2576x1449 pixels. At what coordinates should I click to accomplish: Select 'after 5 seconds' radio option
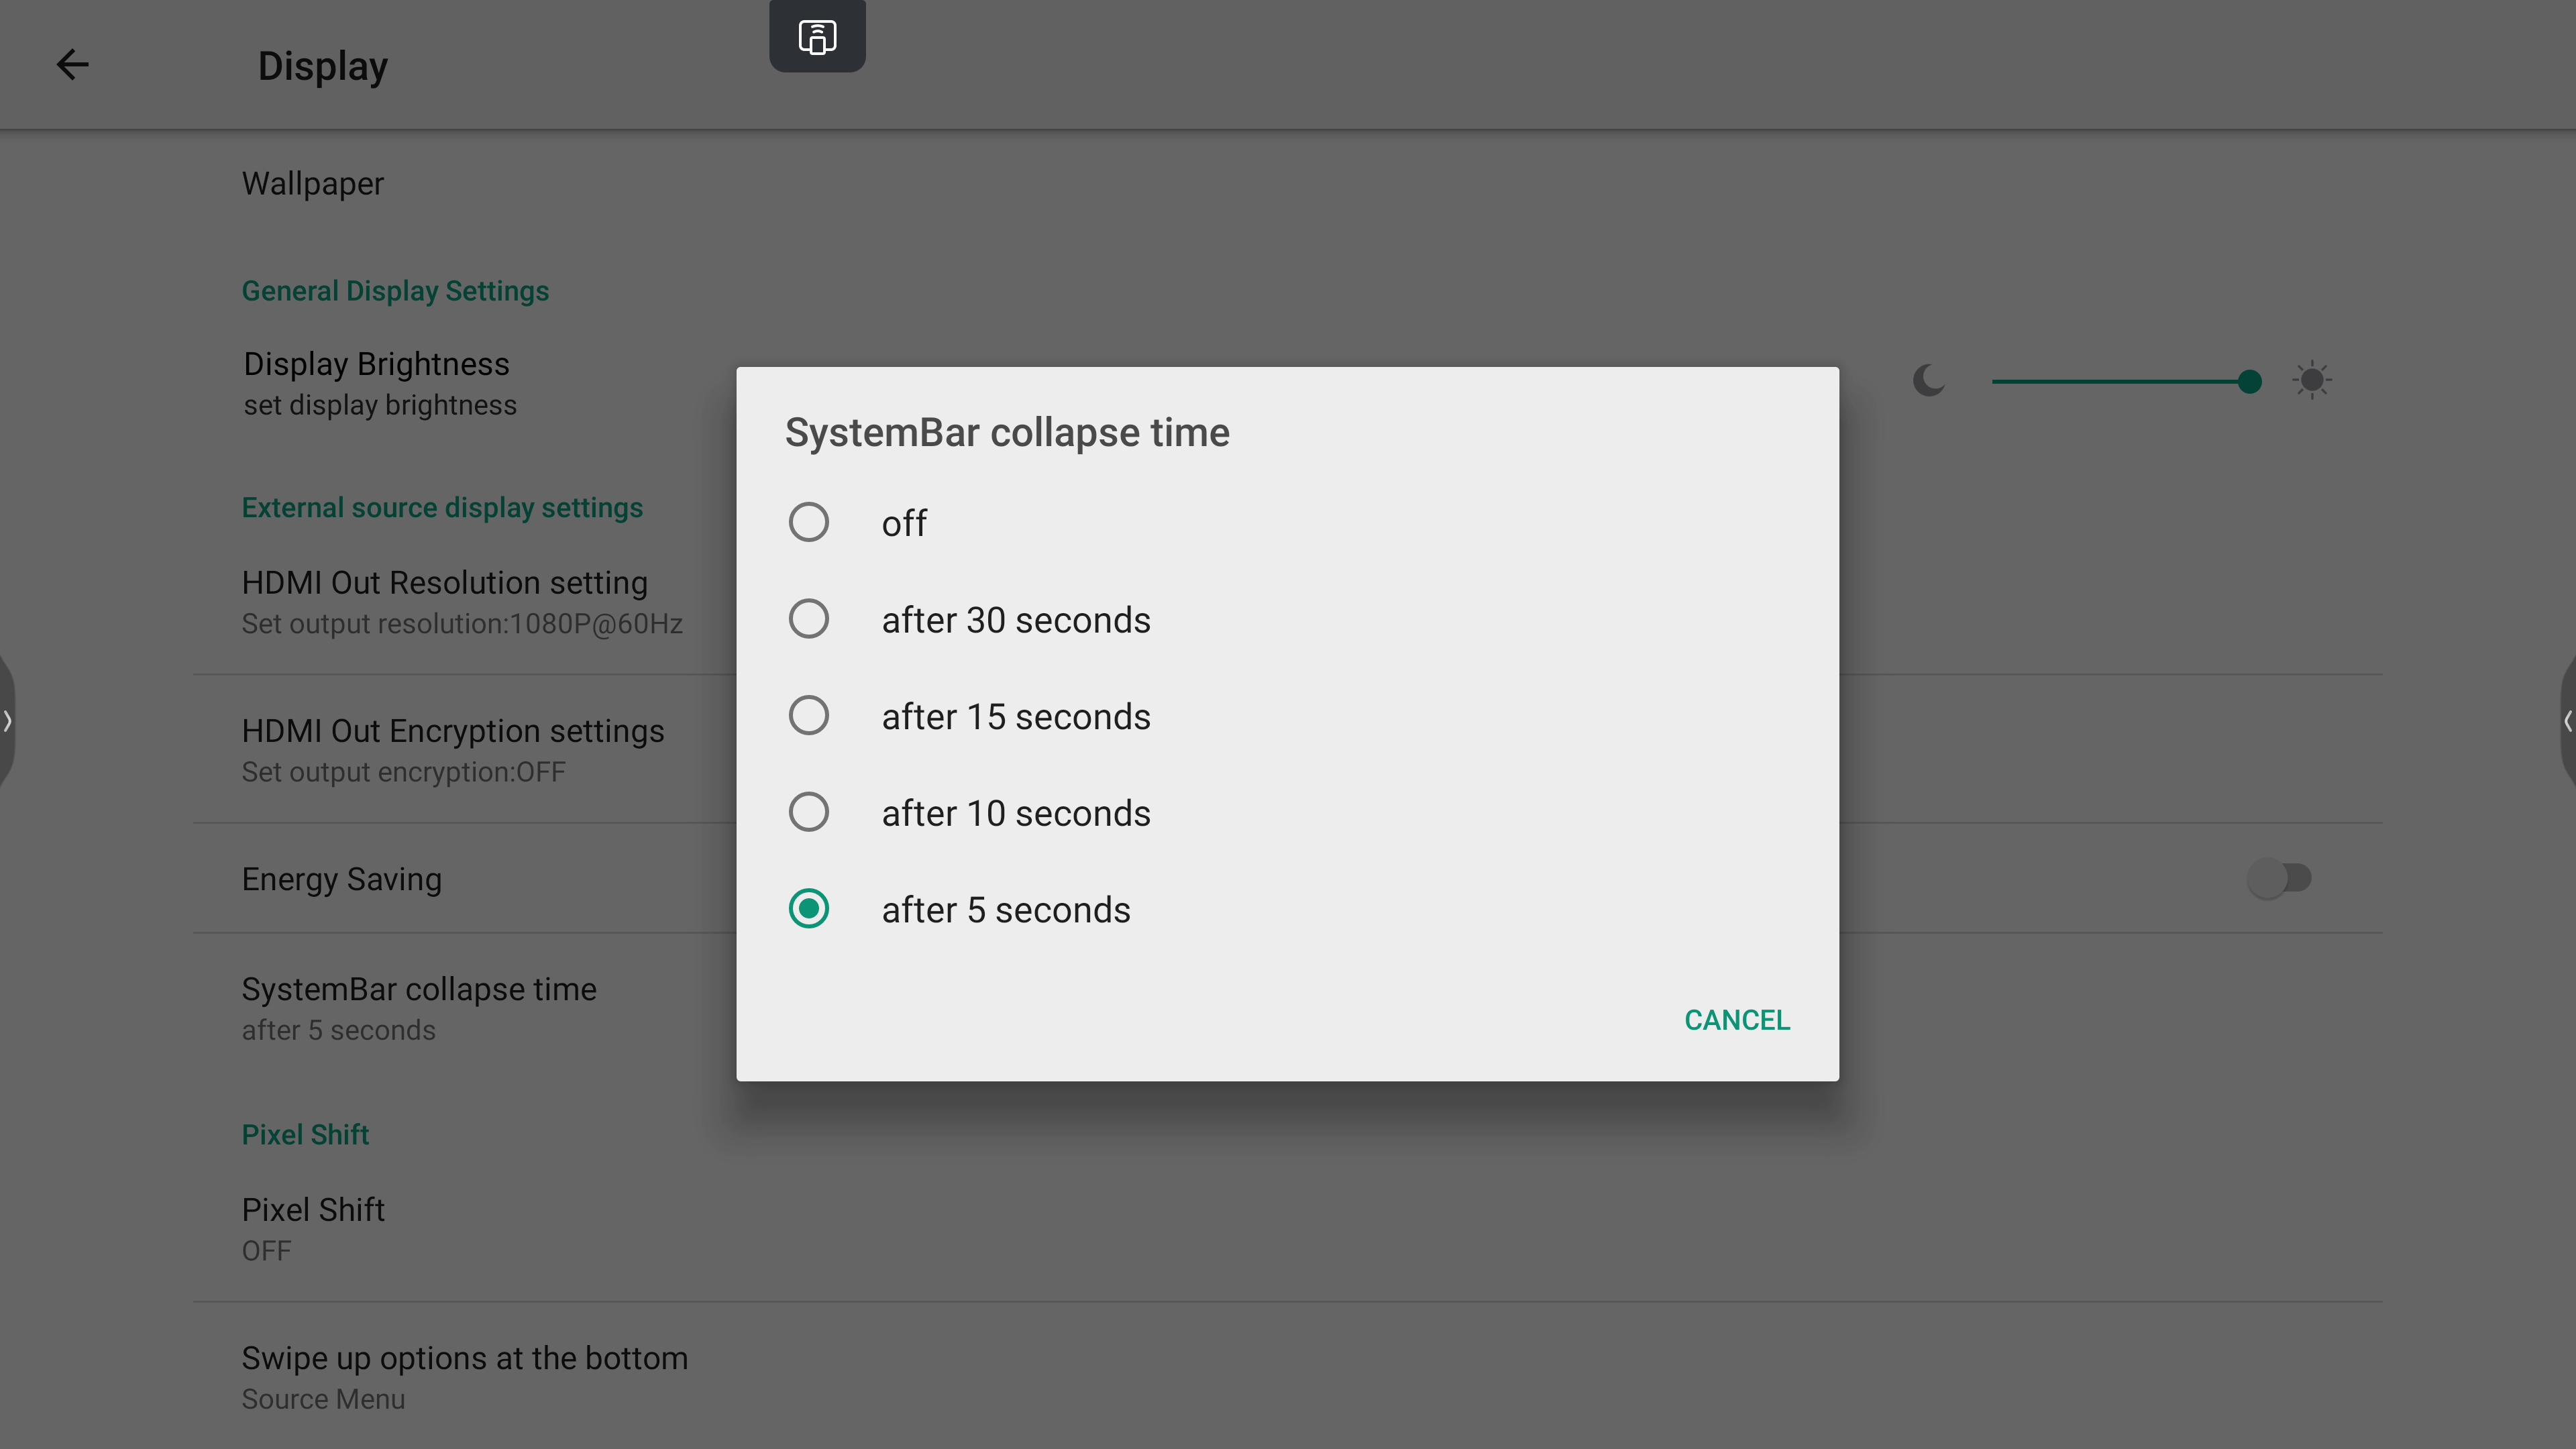coord(1287,910)
